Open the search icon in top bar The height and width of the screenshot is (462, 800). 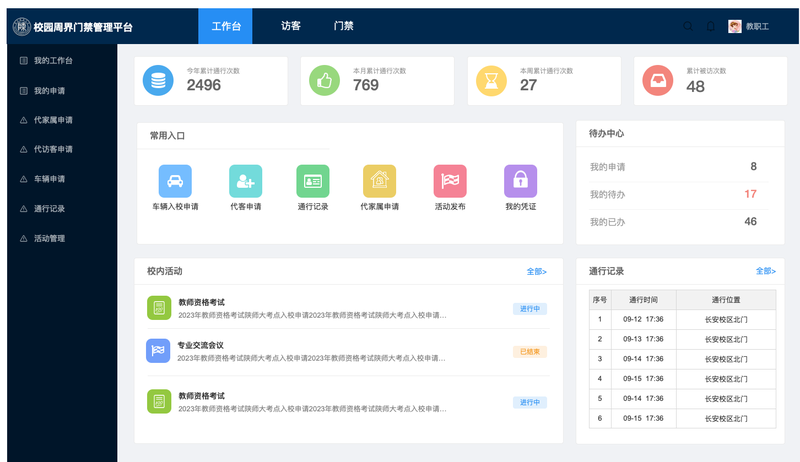[688, 27]
